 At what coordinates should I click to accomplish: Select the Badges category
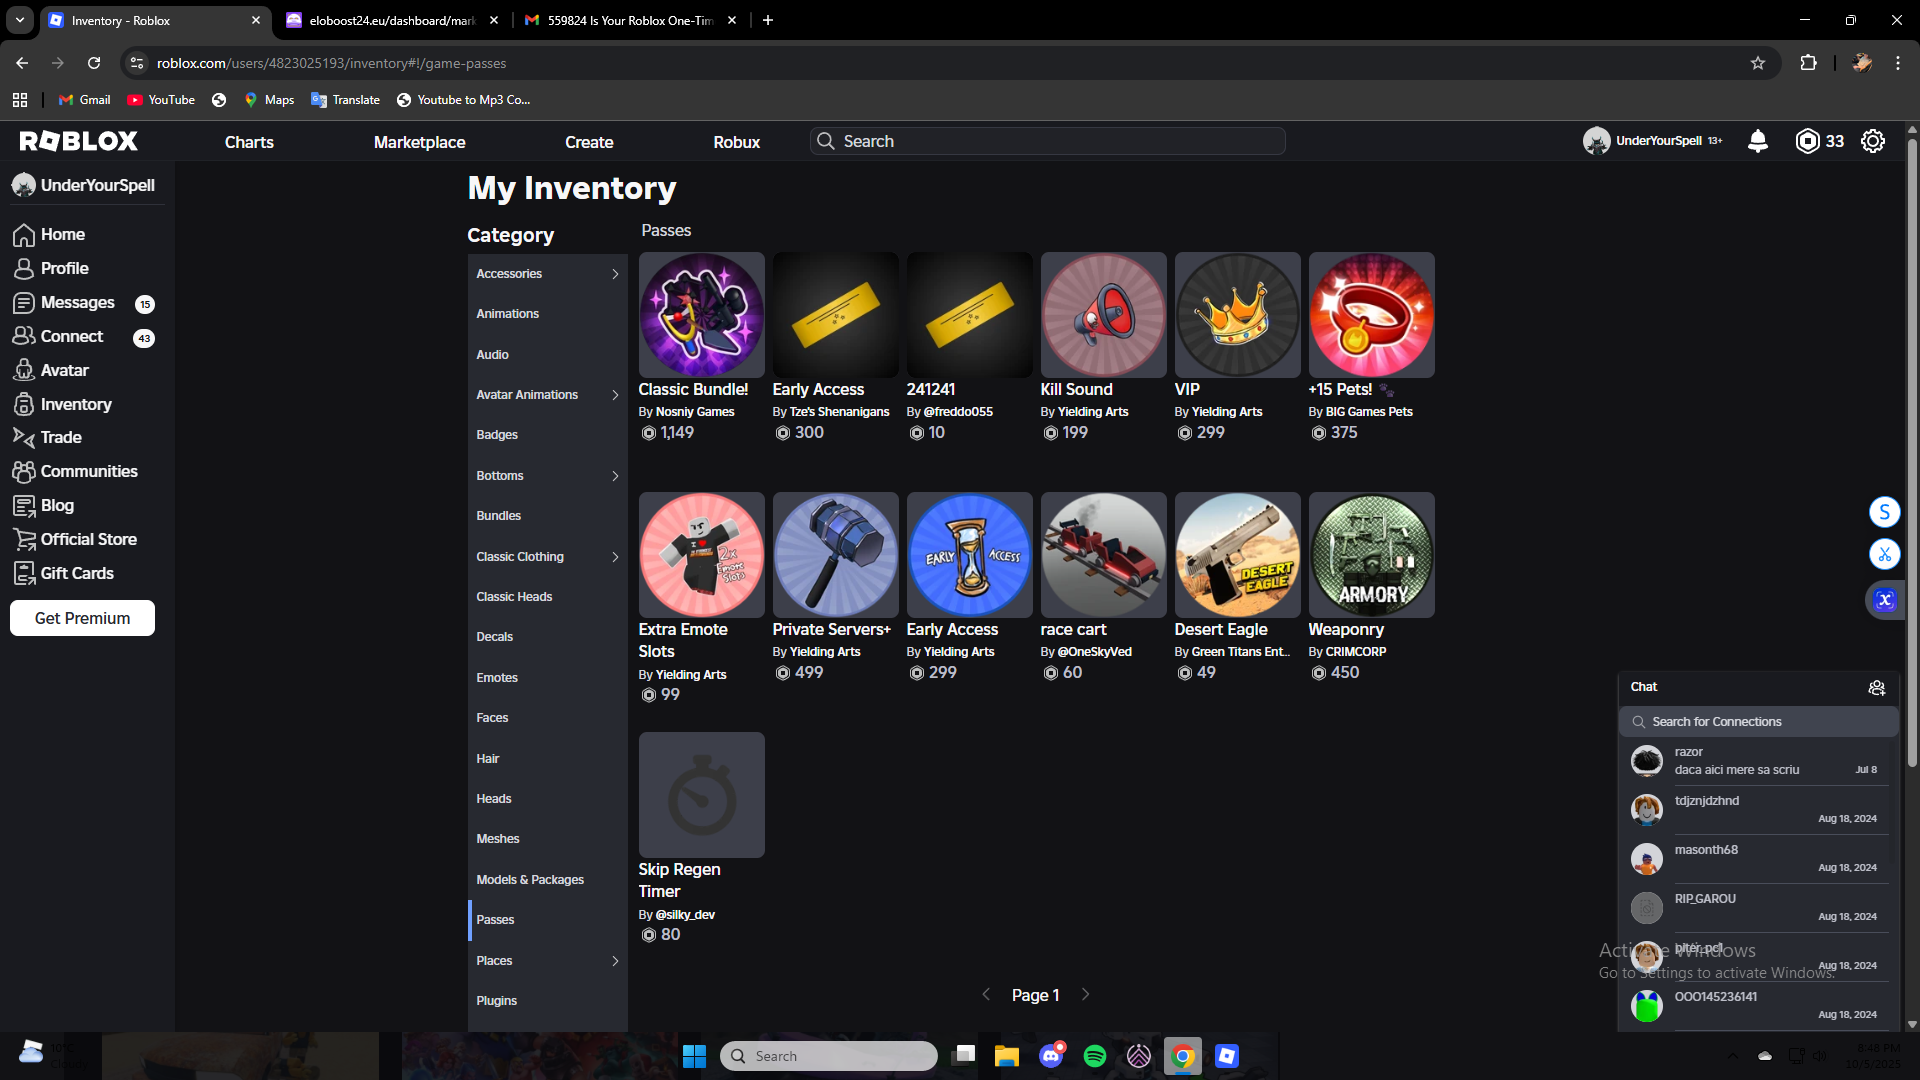[x=547, y=435]
